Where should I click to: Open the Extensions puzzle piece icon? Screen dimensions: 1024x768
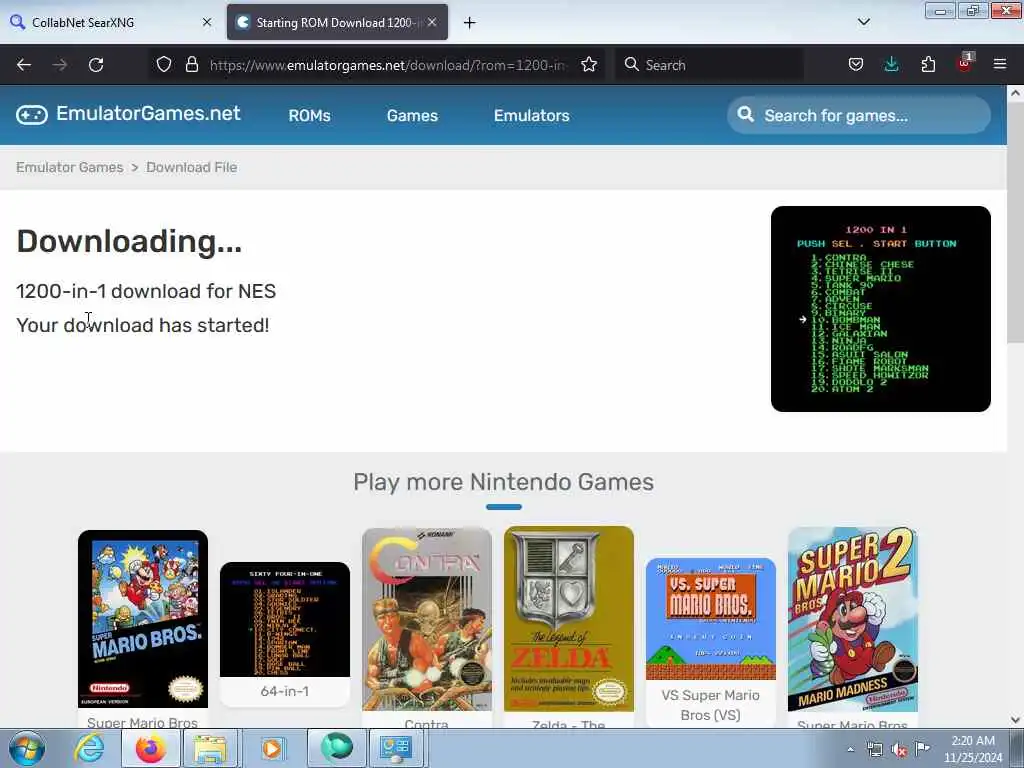click(x=928, y=64)
